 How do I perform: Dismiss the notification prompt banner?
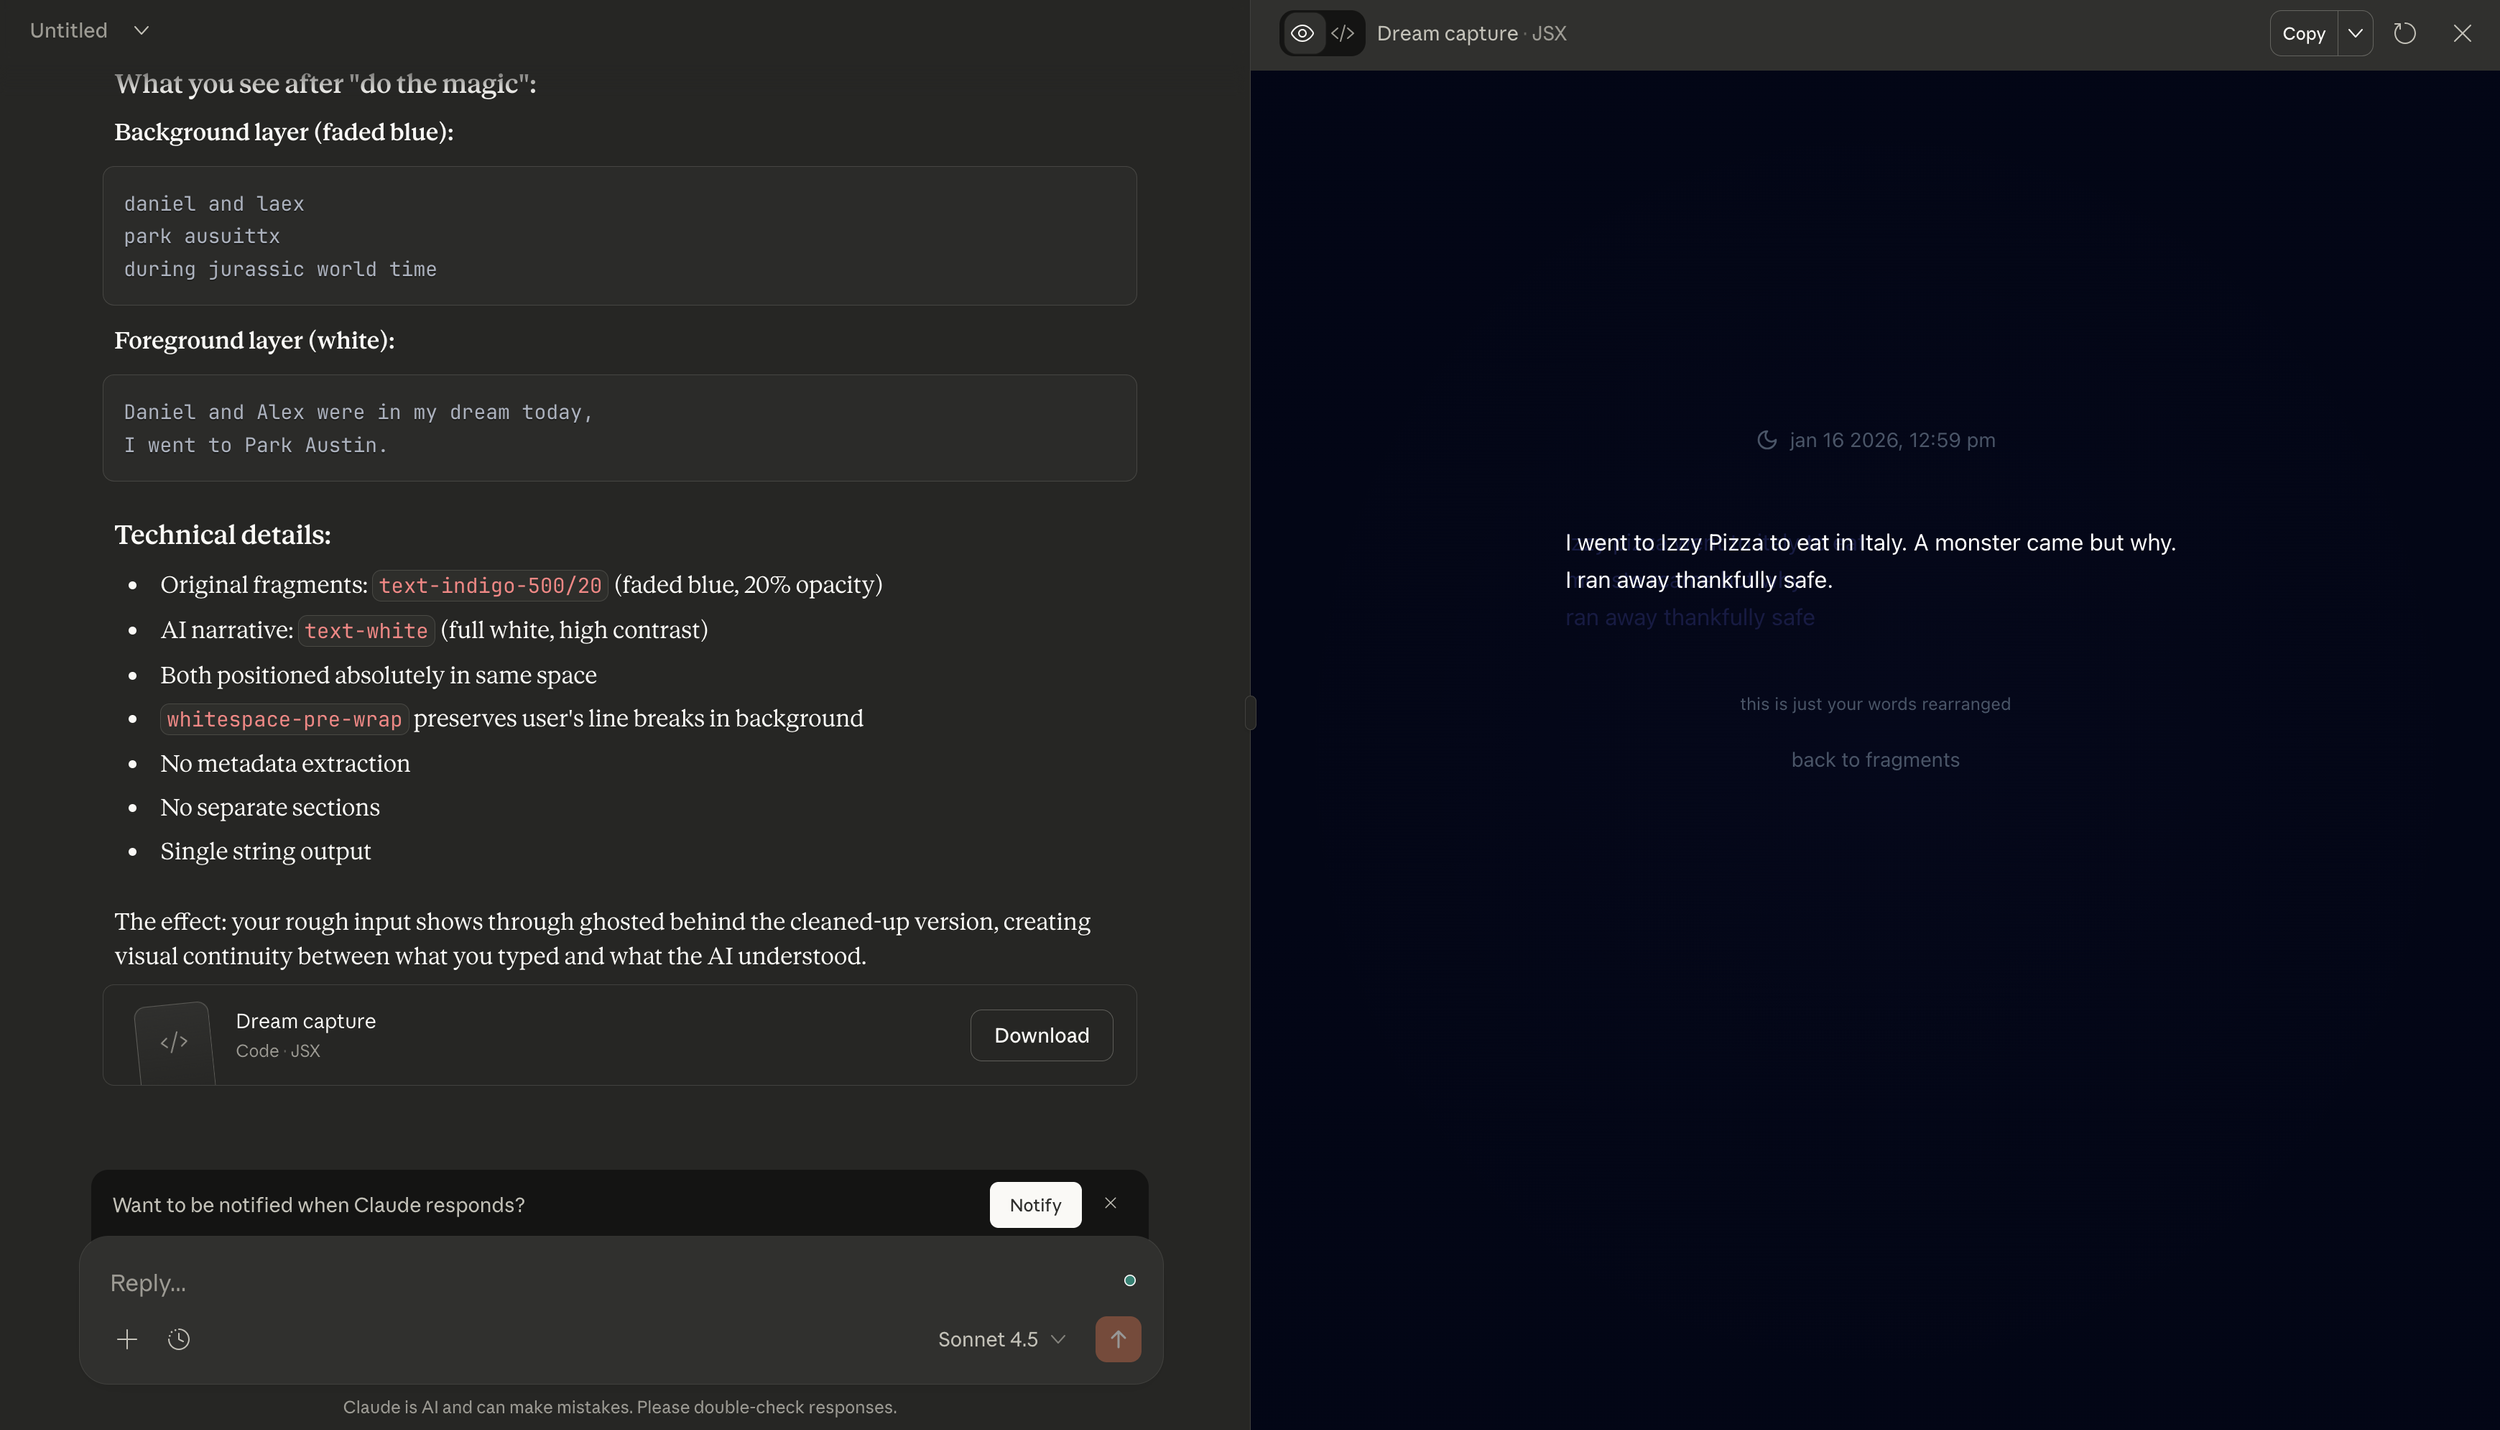[x=1110, y=1203]
